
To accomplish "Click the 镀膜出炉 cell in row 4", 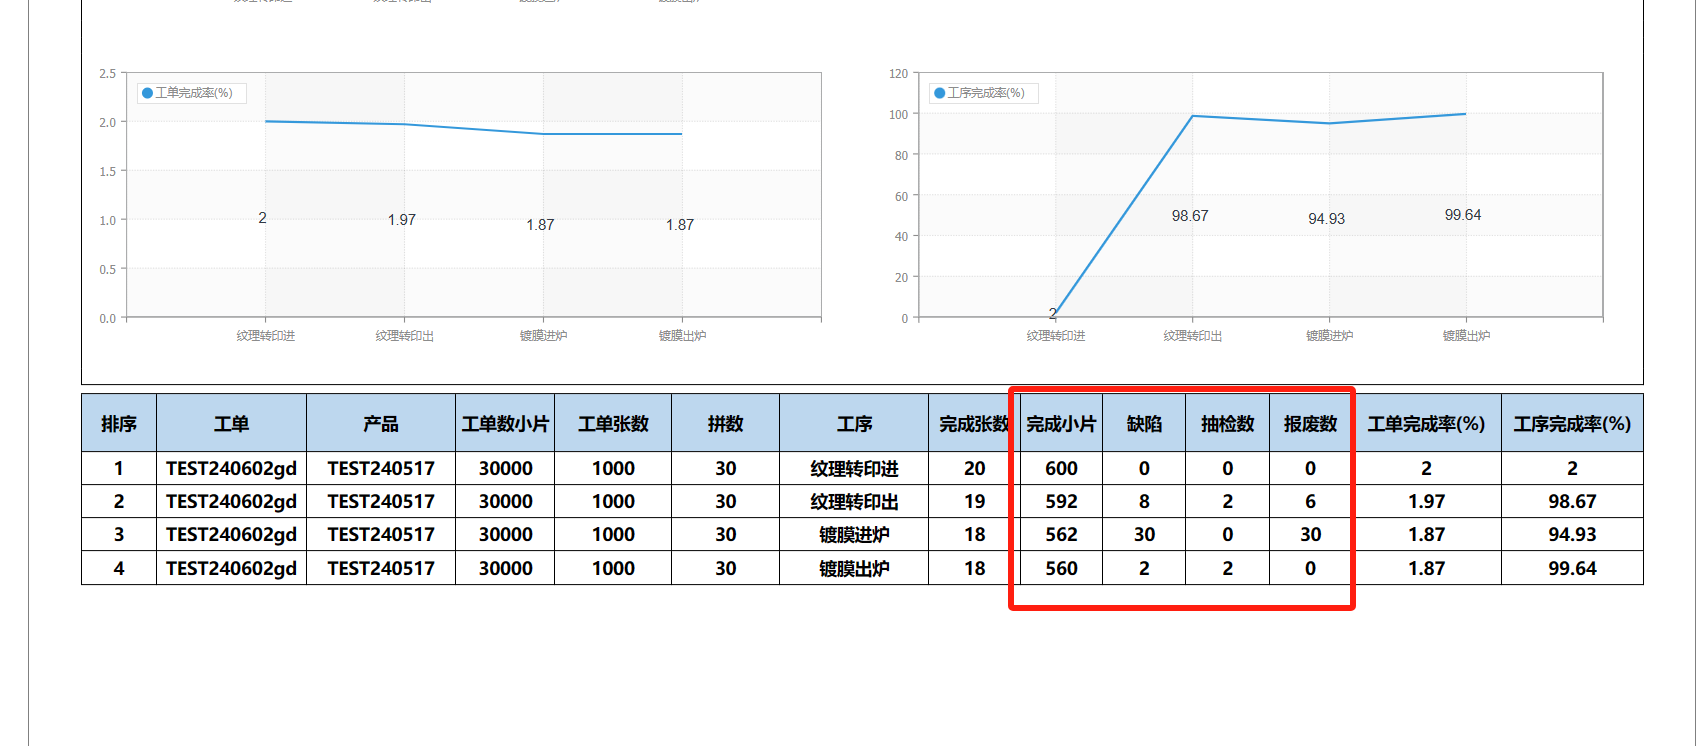I will coord(854,569).
